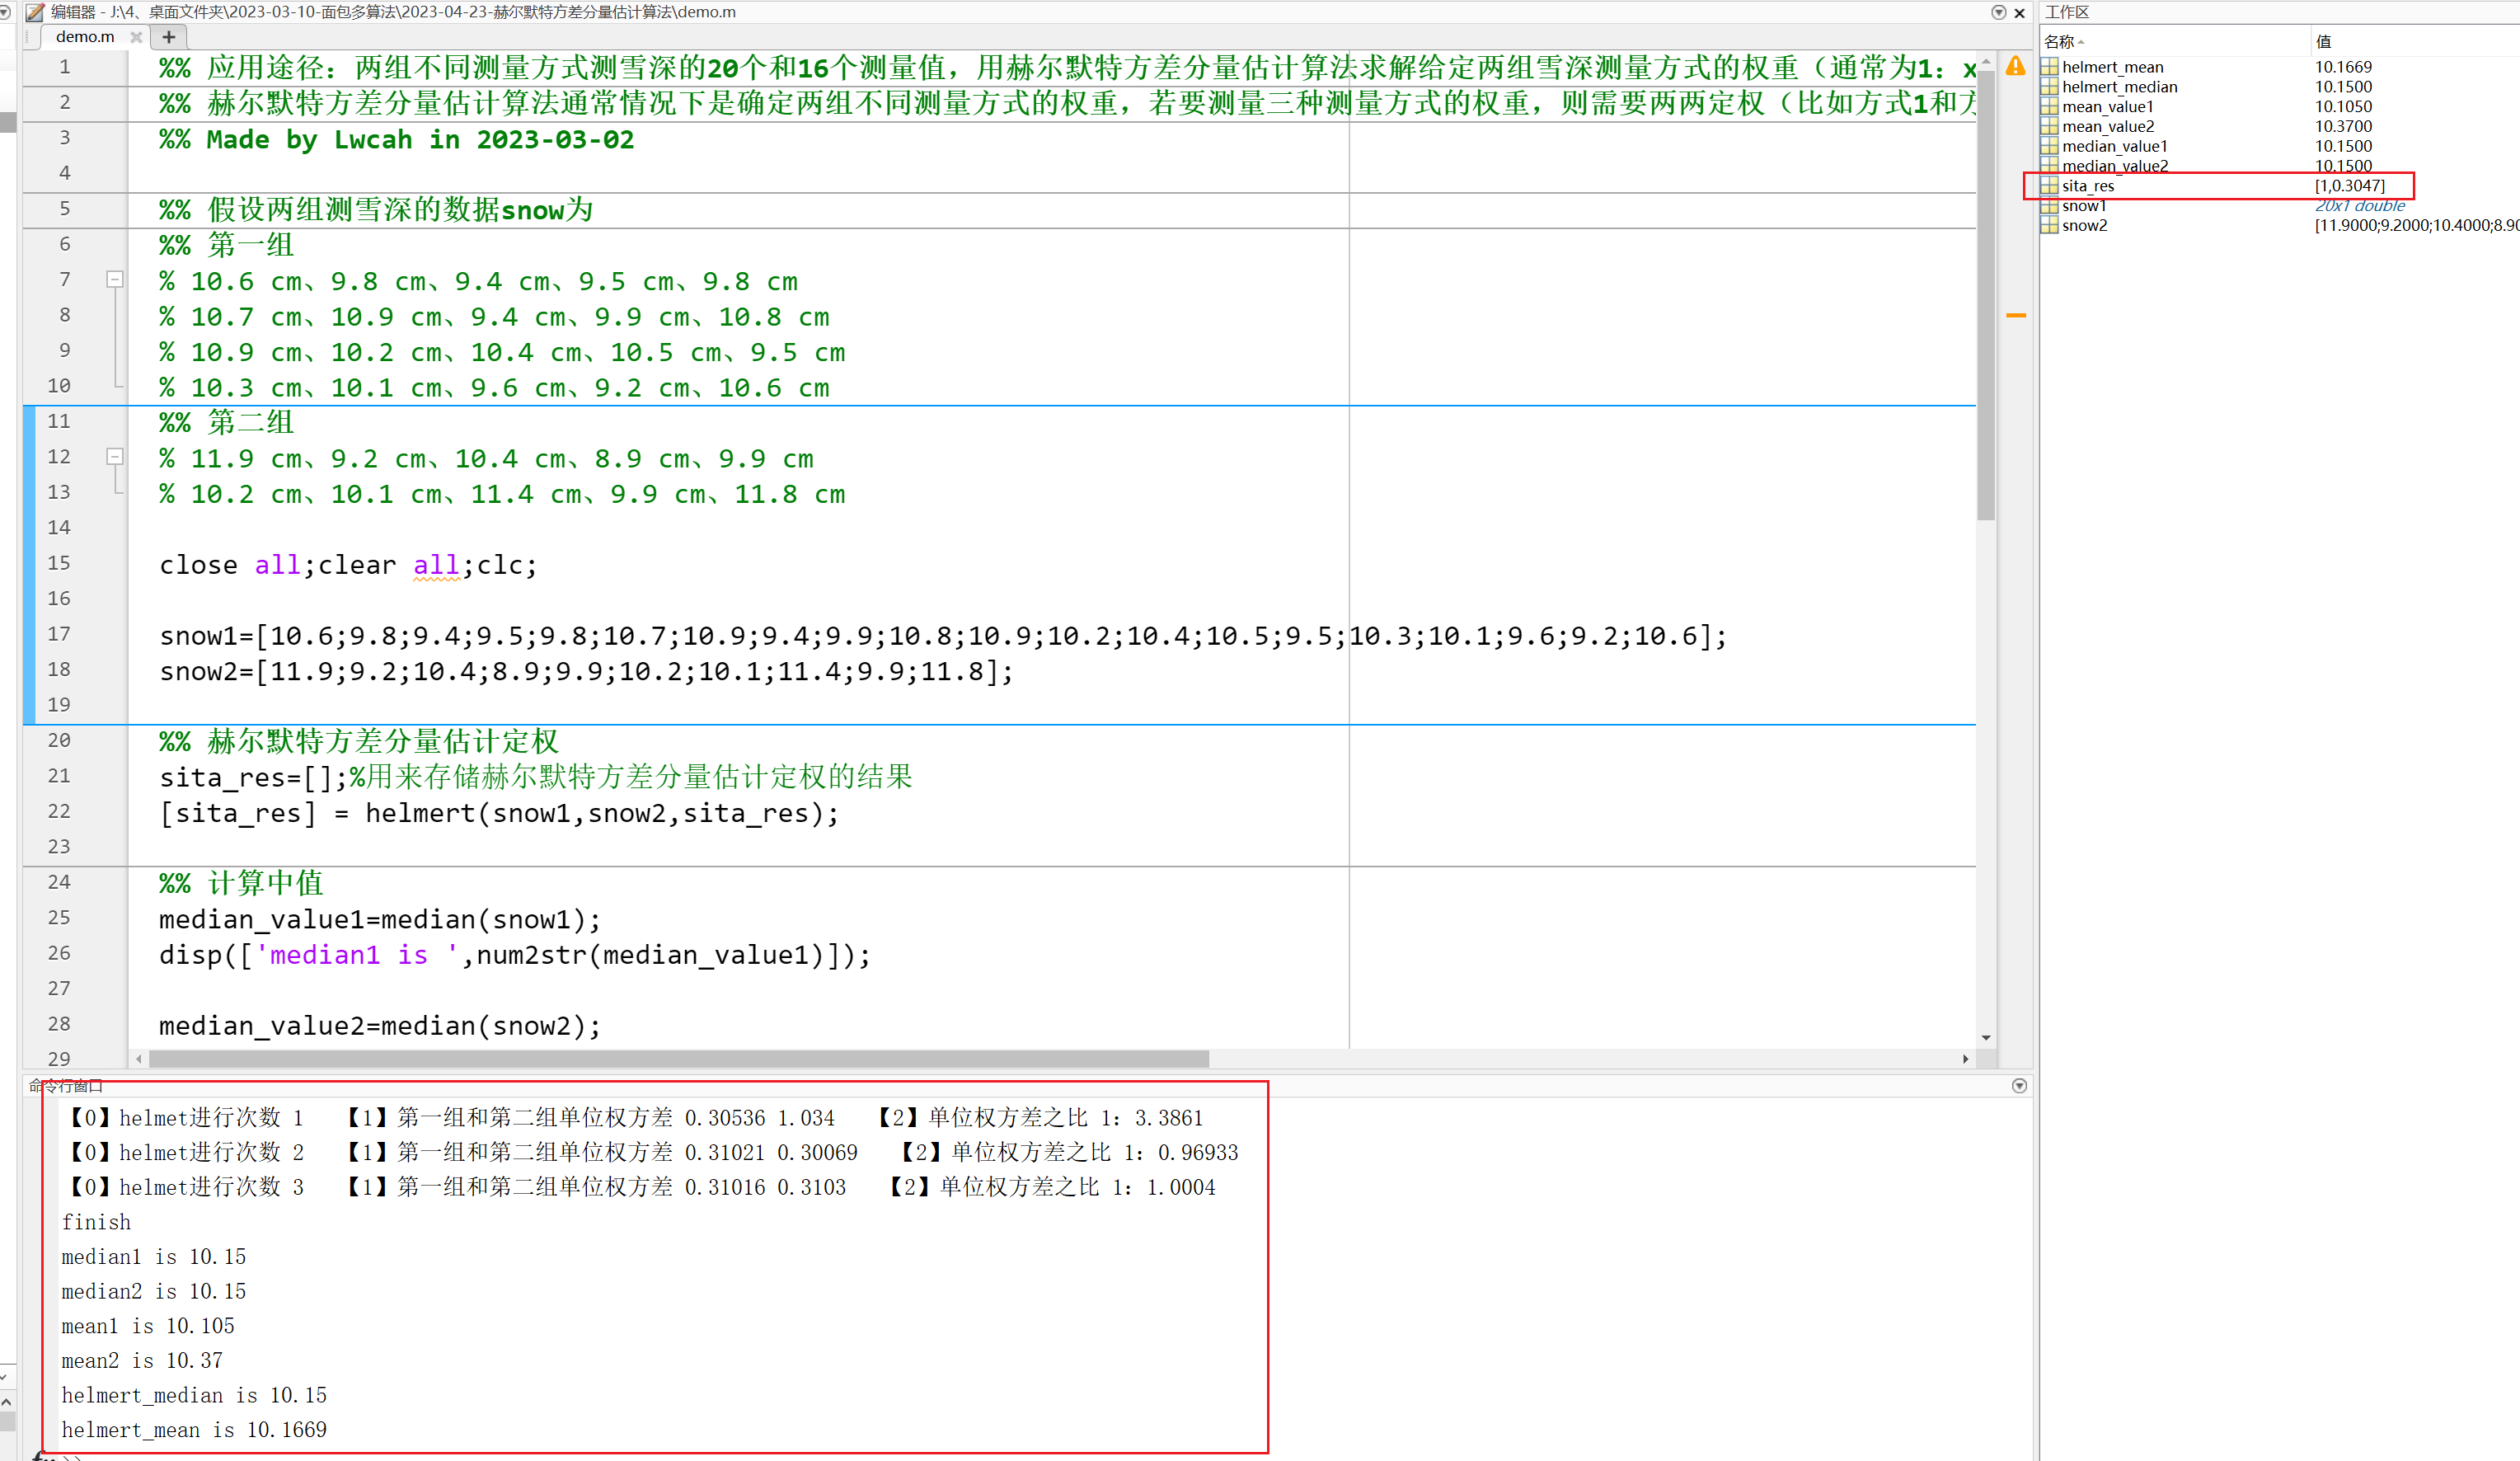The width and height of the screenshot is (2520, 1461).
Task: Open the median_value1 variable icon
Action: tap(2050, 146)
